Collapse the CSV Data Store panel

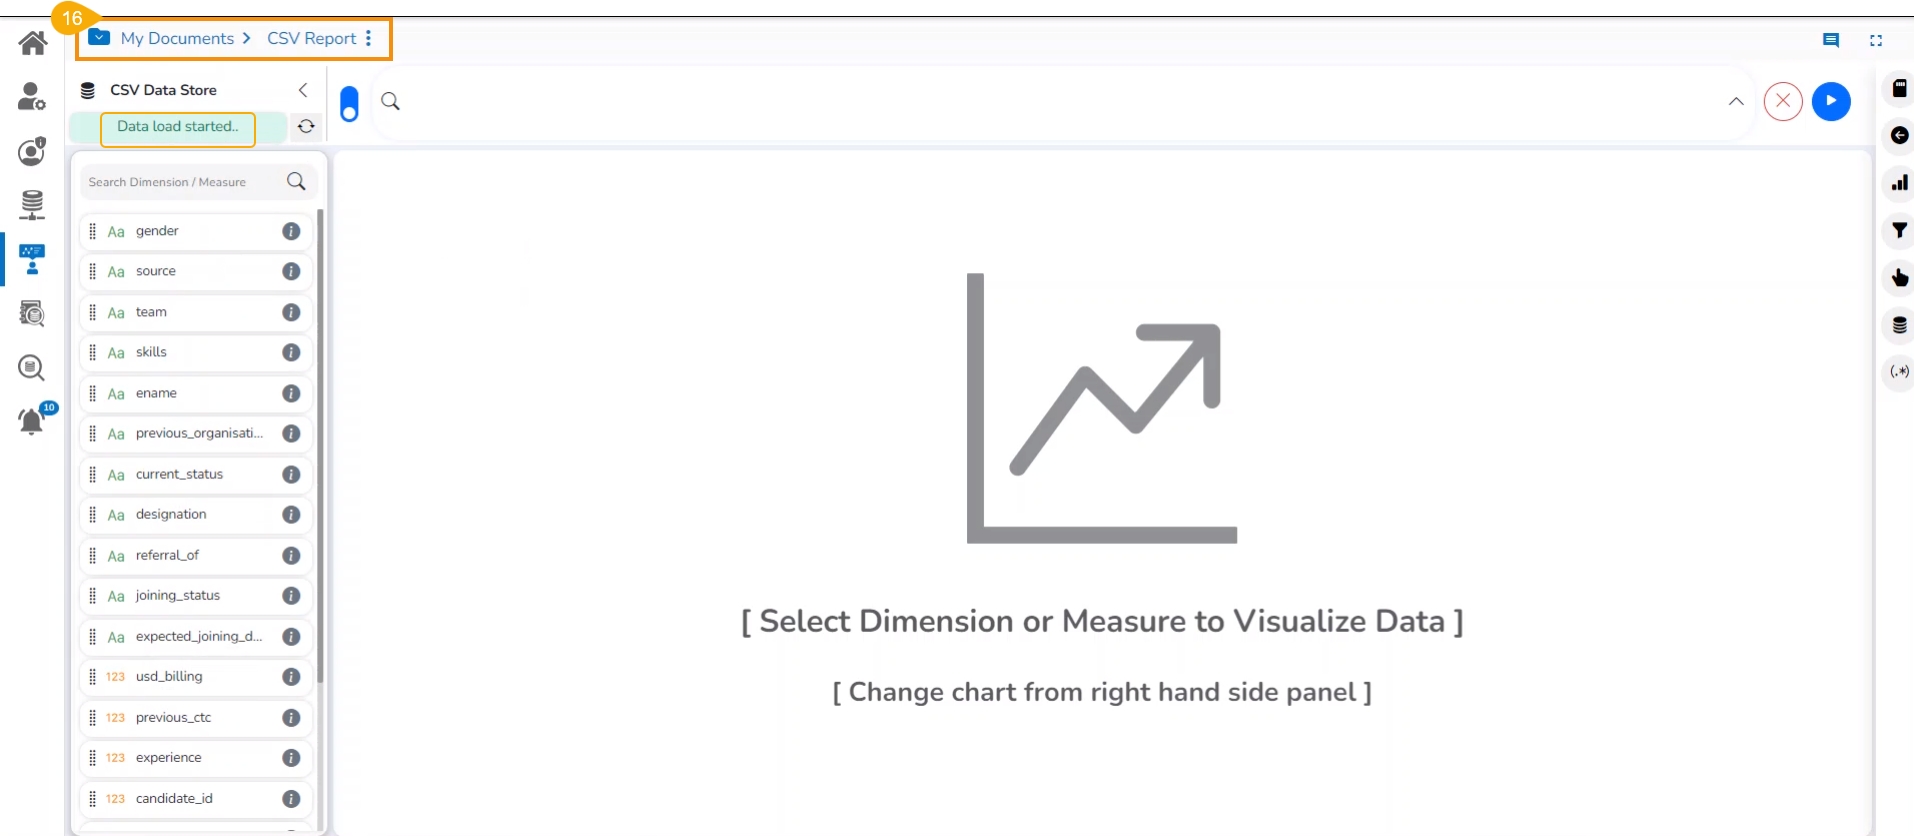pyautogui.click(x=303, y=90)
